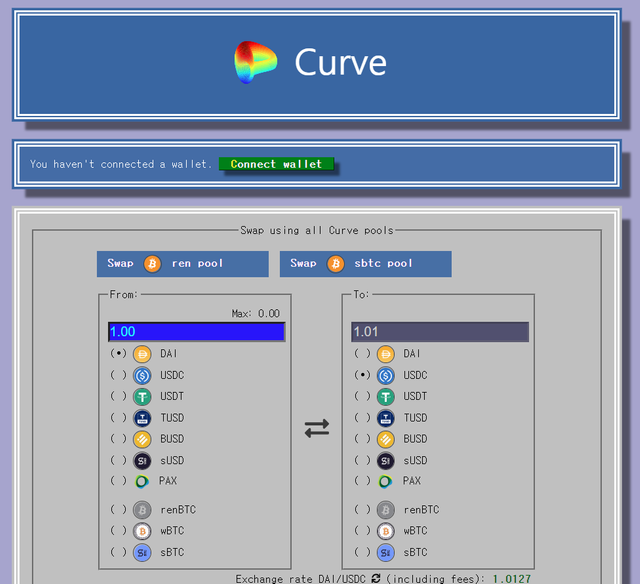Click the USDT Tether icon in From list
The width and height of the screenshot is (640, 584).
(x=142, y=397)
